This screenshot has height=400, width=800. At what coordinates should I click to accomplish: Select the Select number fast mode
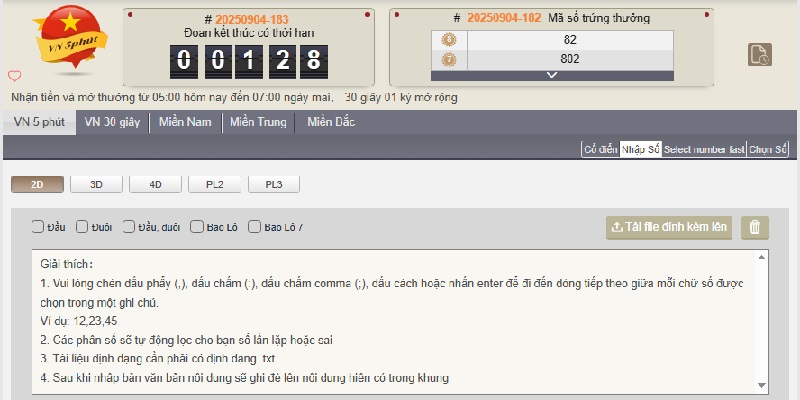[704, 149]
